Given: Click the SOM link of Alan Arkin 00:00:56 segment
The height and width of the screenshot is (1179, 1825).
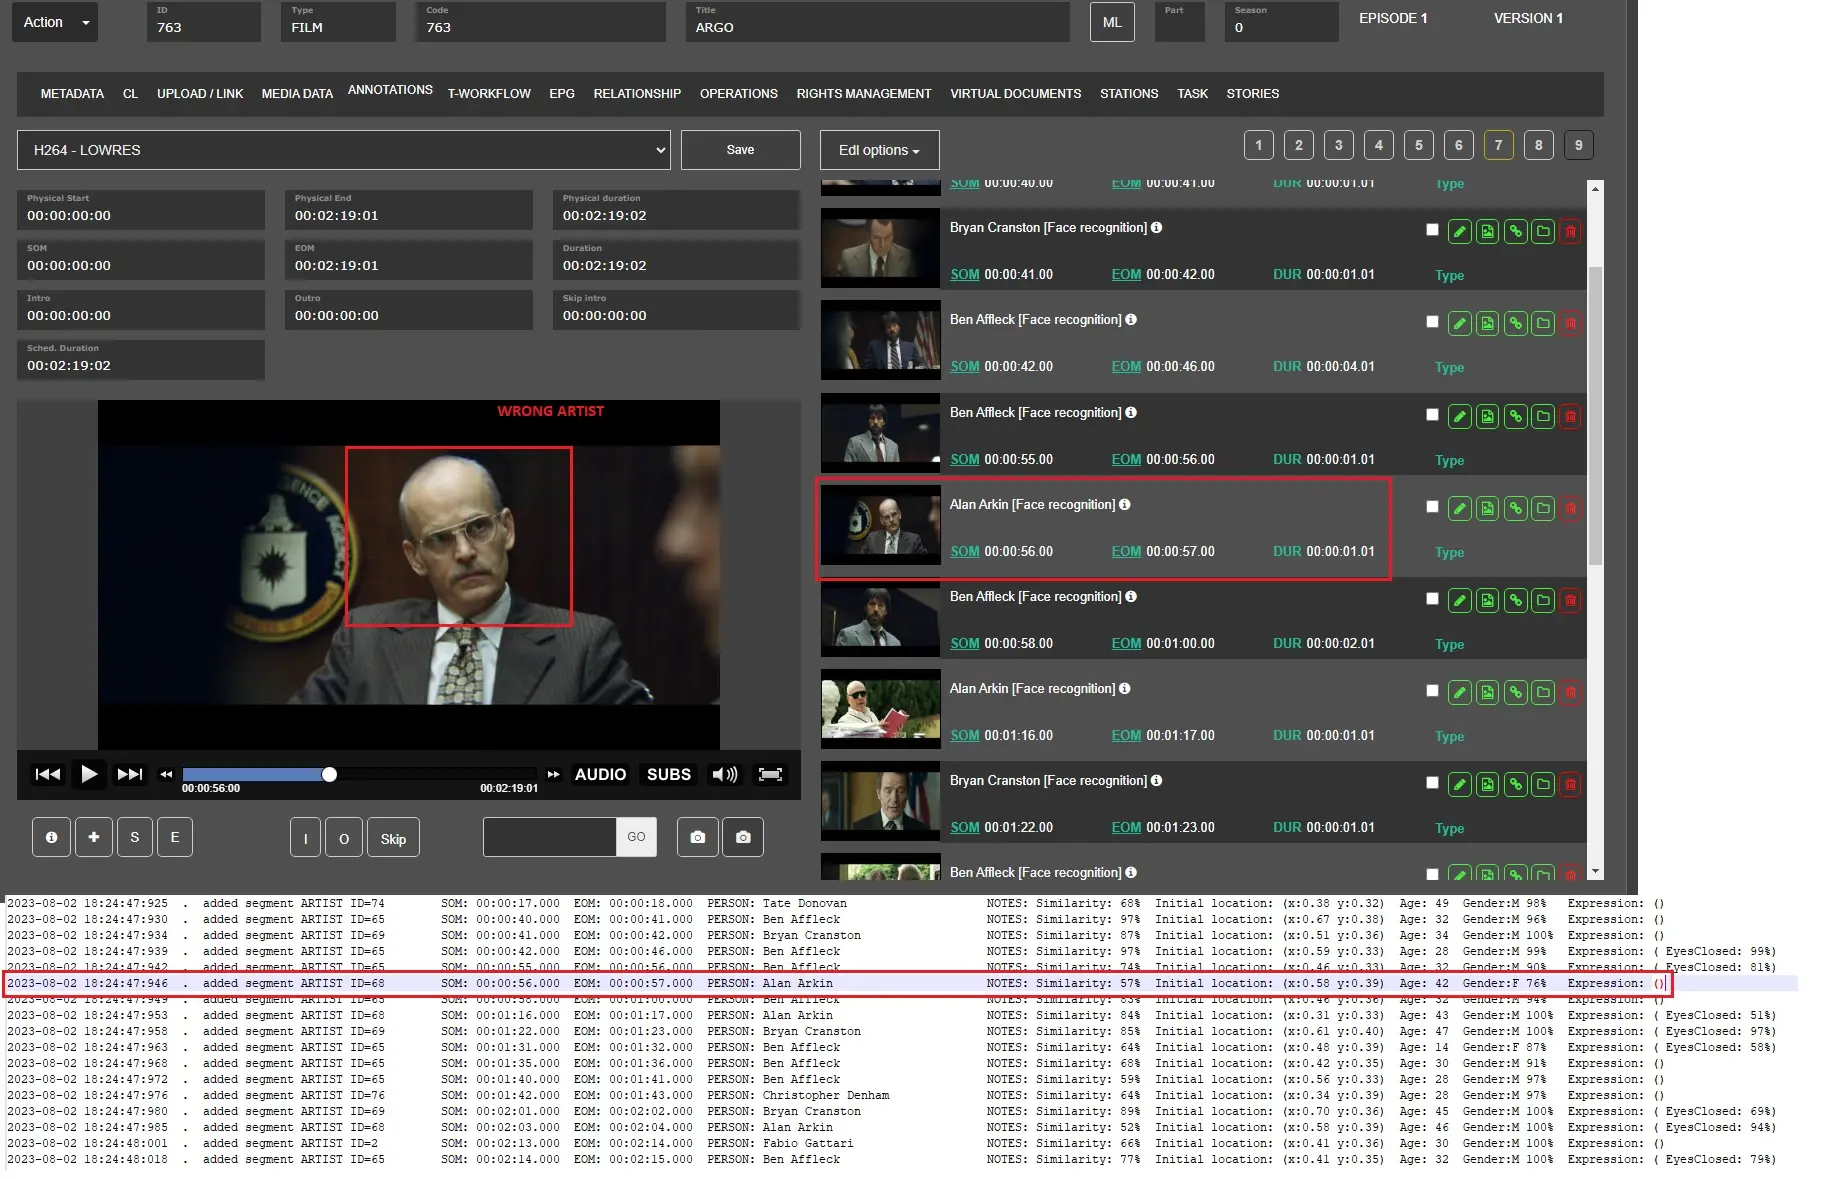Looking at the screenshot, I should pyautogui.click(x=964, y=551).
